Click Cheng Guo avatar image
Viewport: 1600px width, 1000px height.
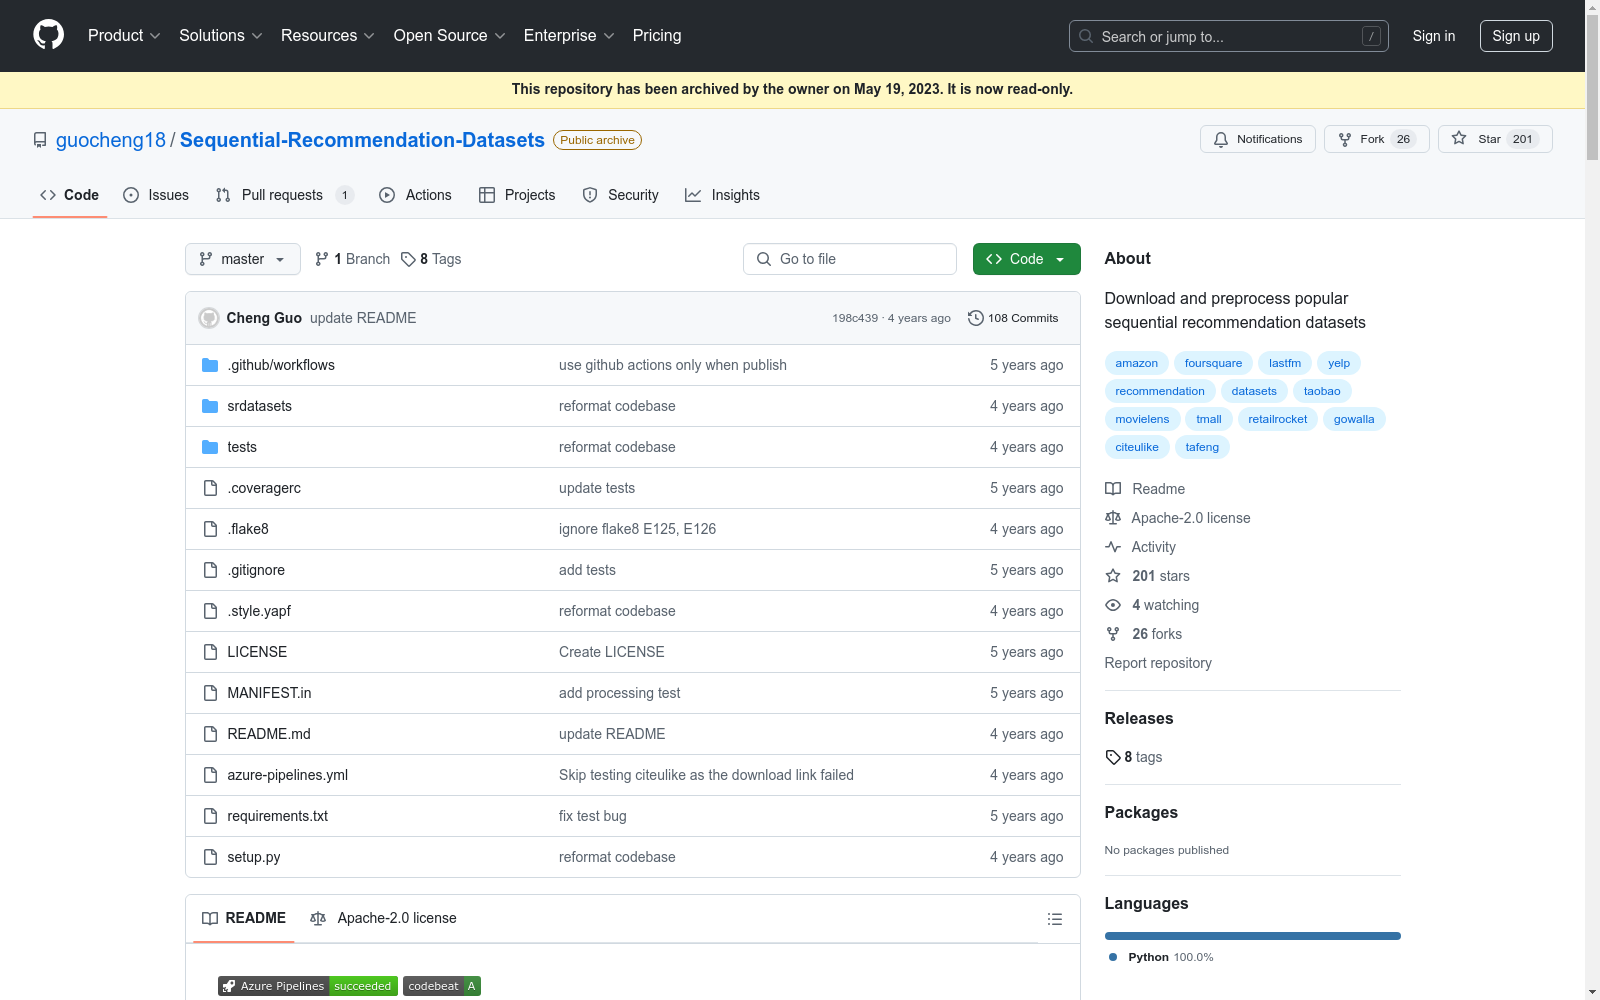pyautogui.click(x=209, y=318)
